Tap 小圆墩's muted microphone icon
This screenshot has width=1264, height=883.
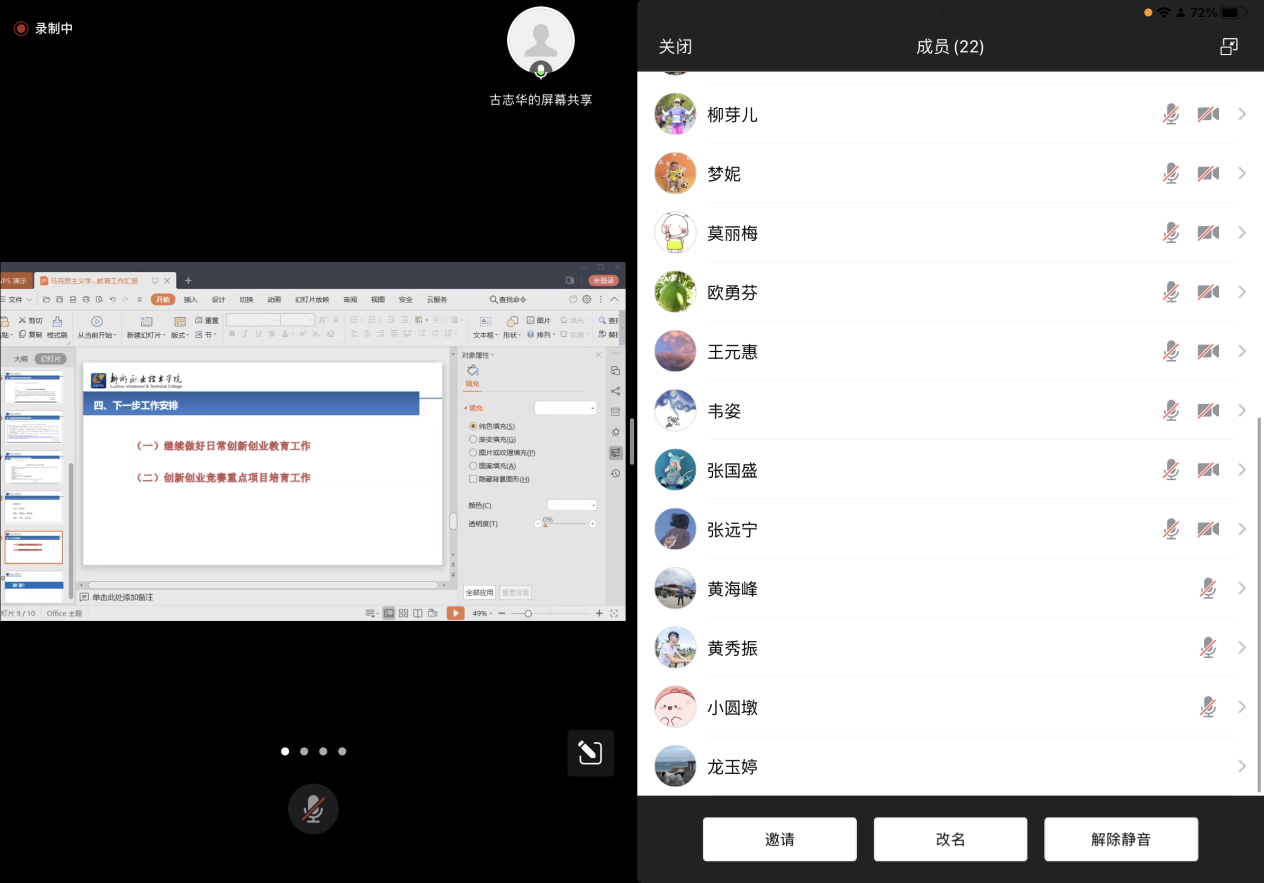pyautogui.click(x=1208, y=707)
